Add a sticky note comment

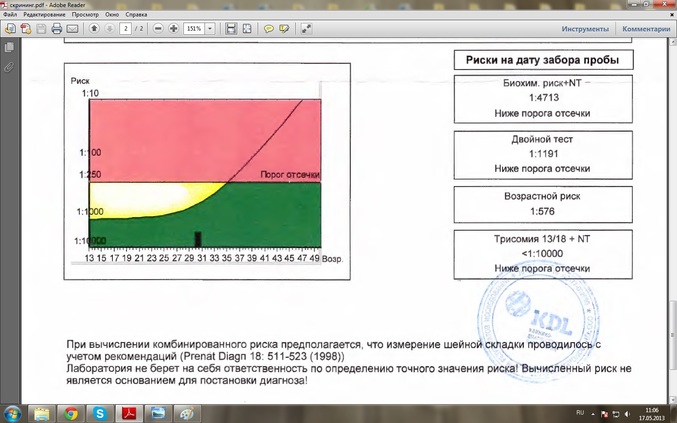click(269, 29)
